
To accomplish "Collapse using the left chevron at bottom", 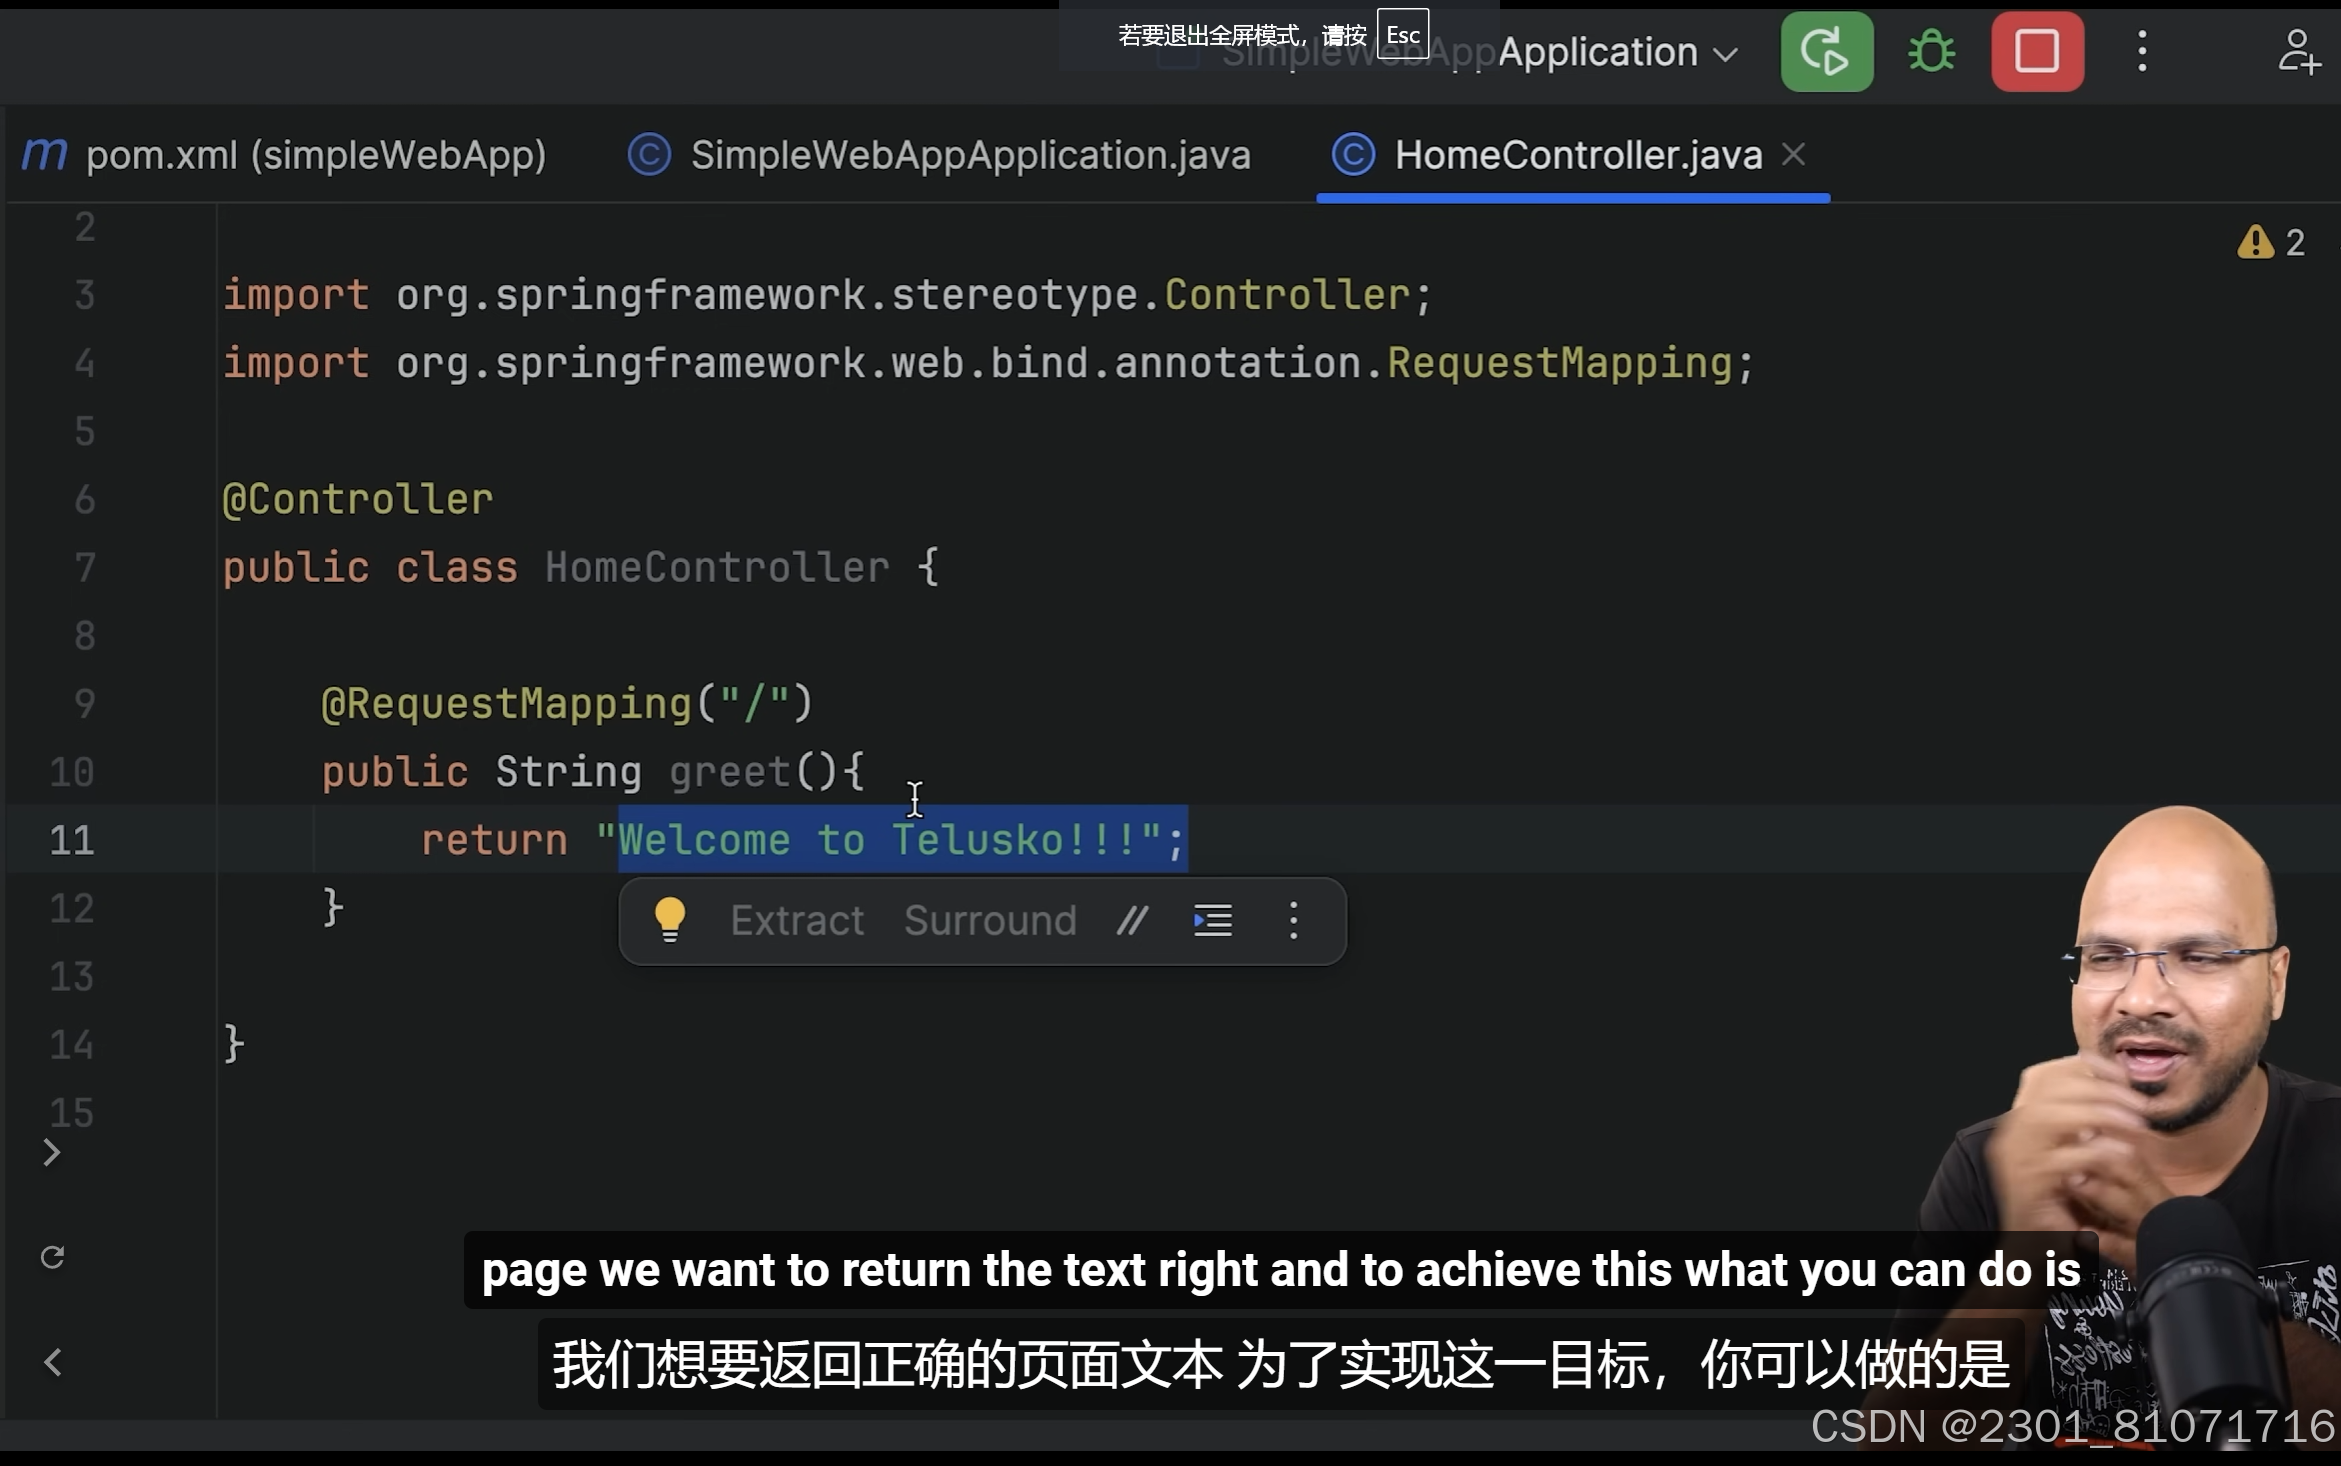I will coord(53,1362).
